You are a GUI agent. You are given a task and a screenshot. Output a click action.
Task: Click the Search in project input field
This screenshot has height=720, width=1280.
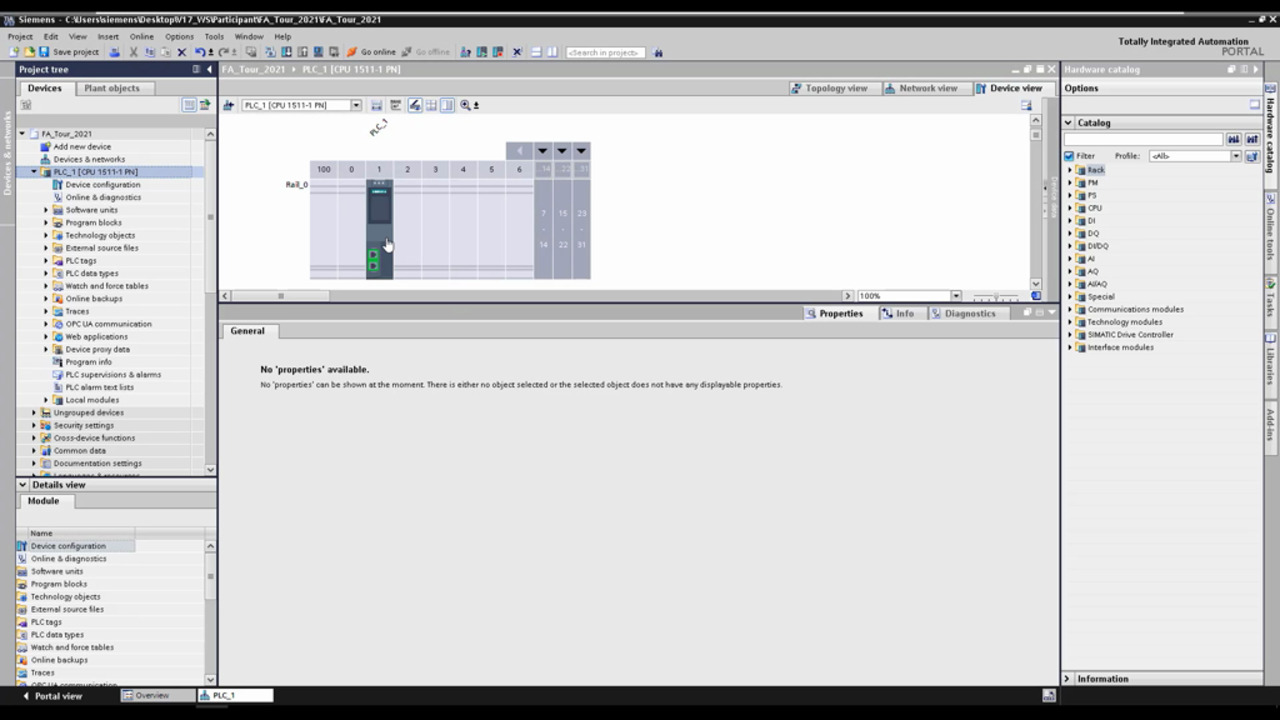coord(605,52)
